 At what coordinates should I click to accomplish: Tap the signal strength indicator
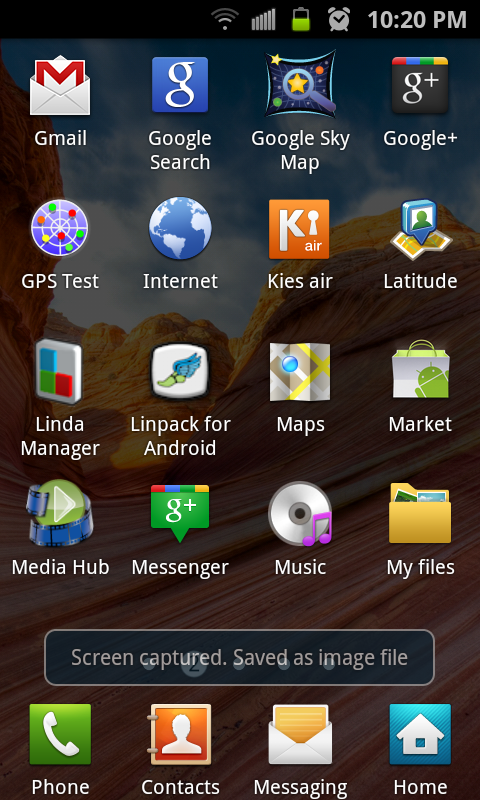coord(263,20)
